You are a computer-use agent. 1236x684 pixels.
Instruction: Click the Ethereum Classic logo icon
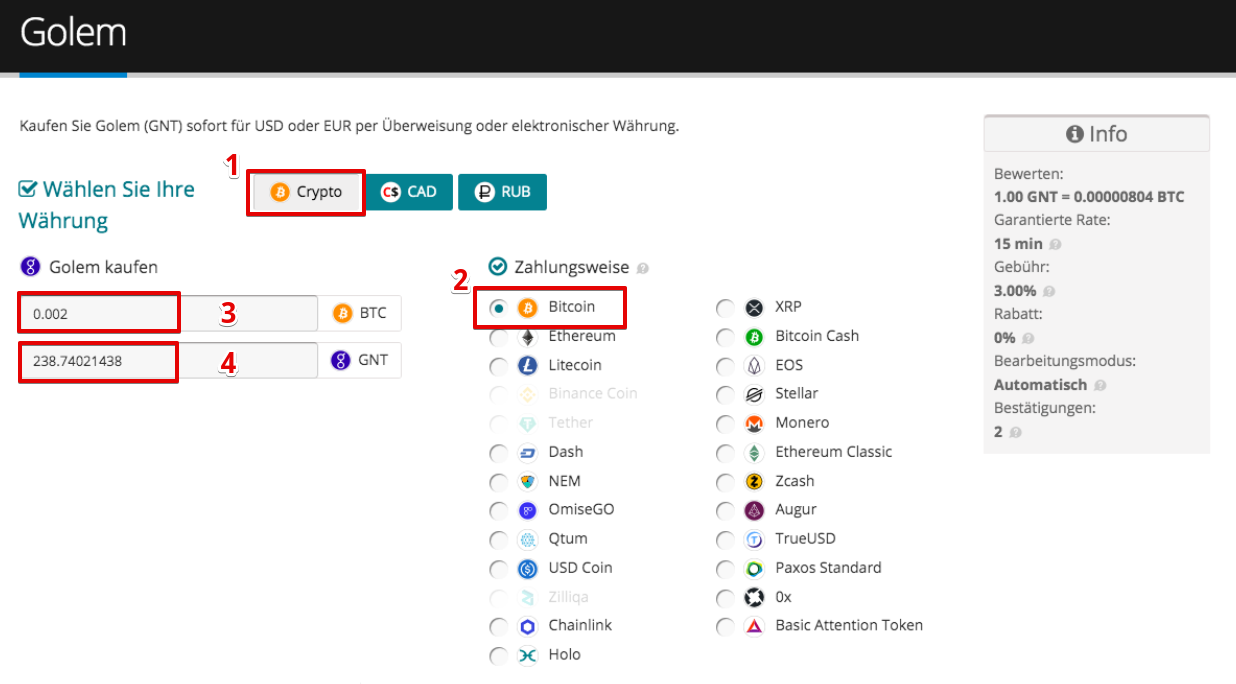[755, 453]
